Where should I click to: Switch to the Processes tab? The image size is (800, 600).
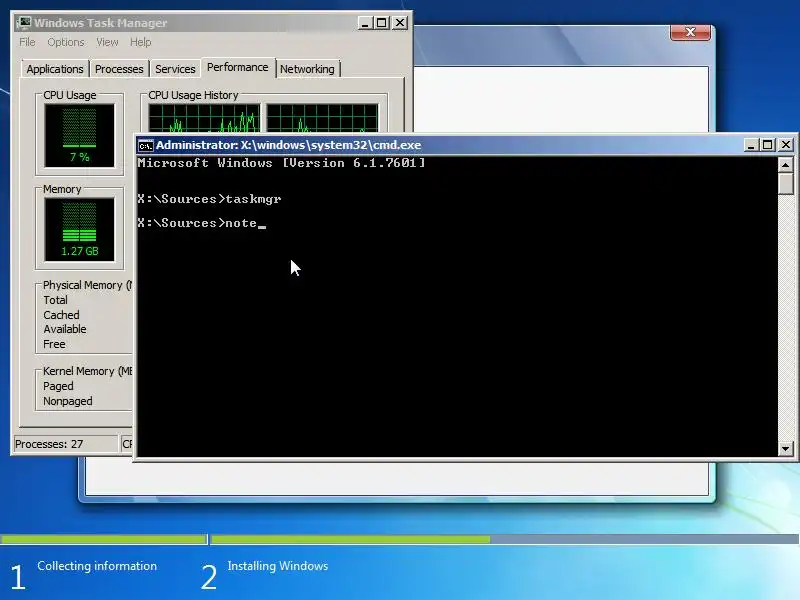[x=119, y=69]
